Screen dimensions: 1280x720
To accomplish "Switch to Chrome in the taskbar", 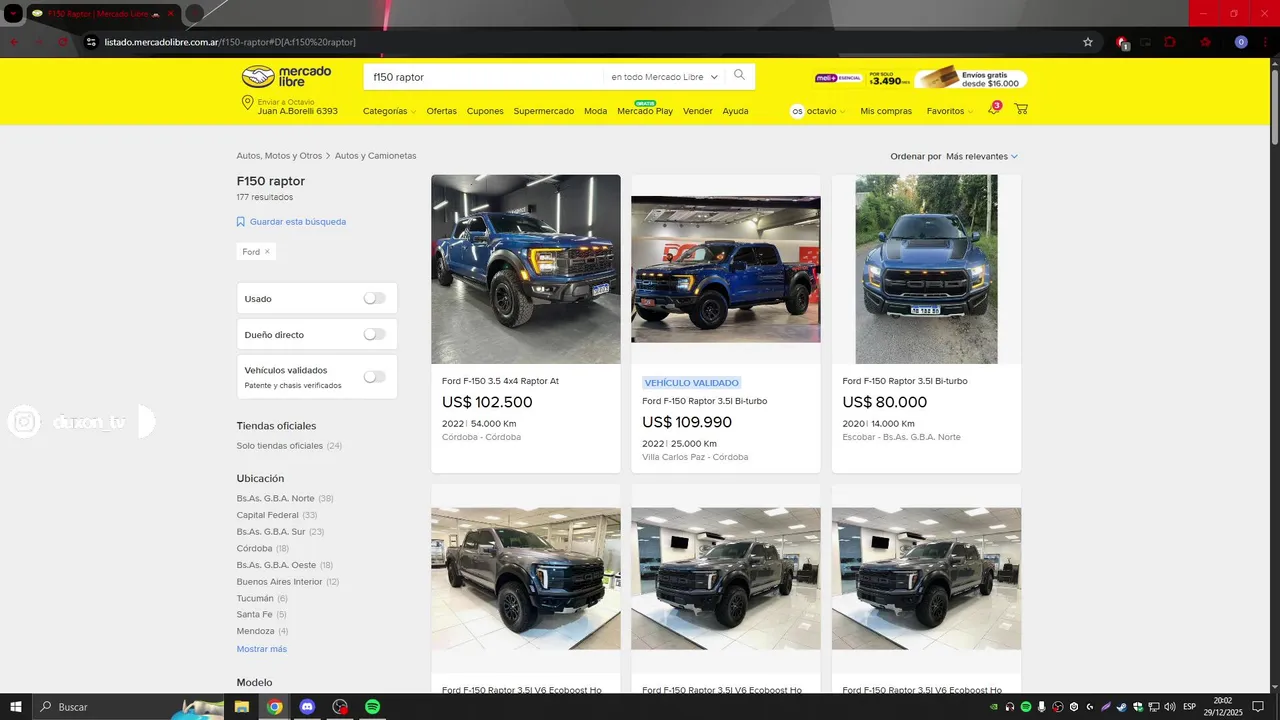I will 275,707.
